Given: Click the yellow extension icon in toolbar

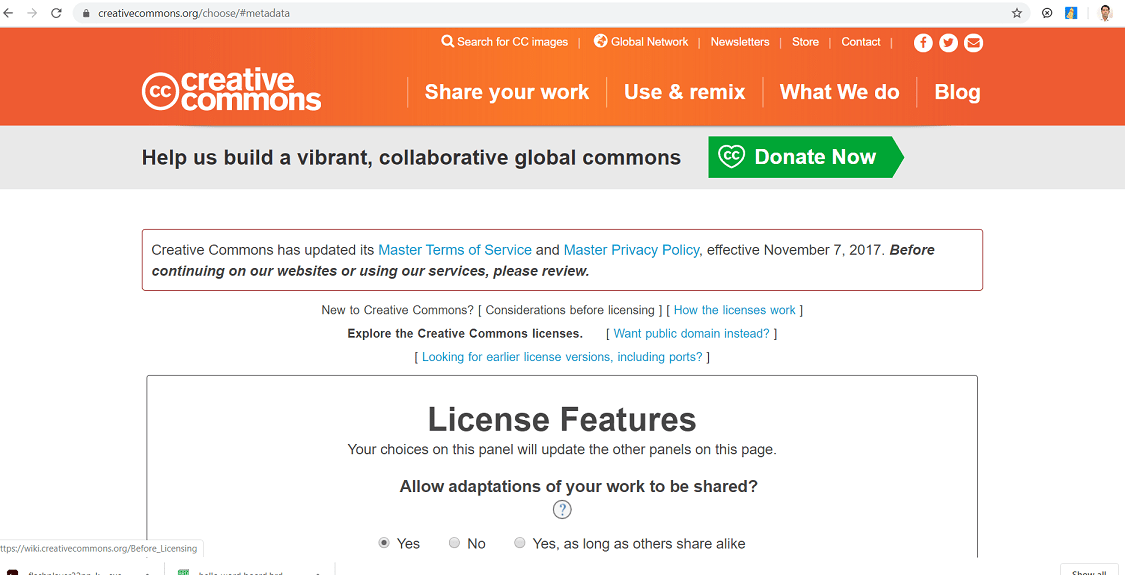Looking at the screenshot, I should (1070, 13).
